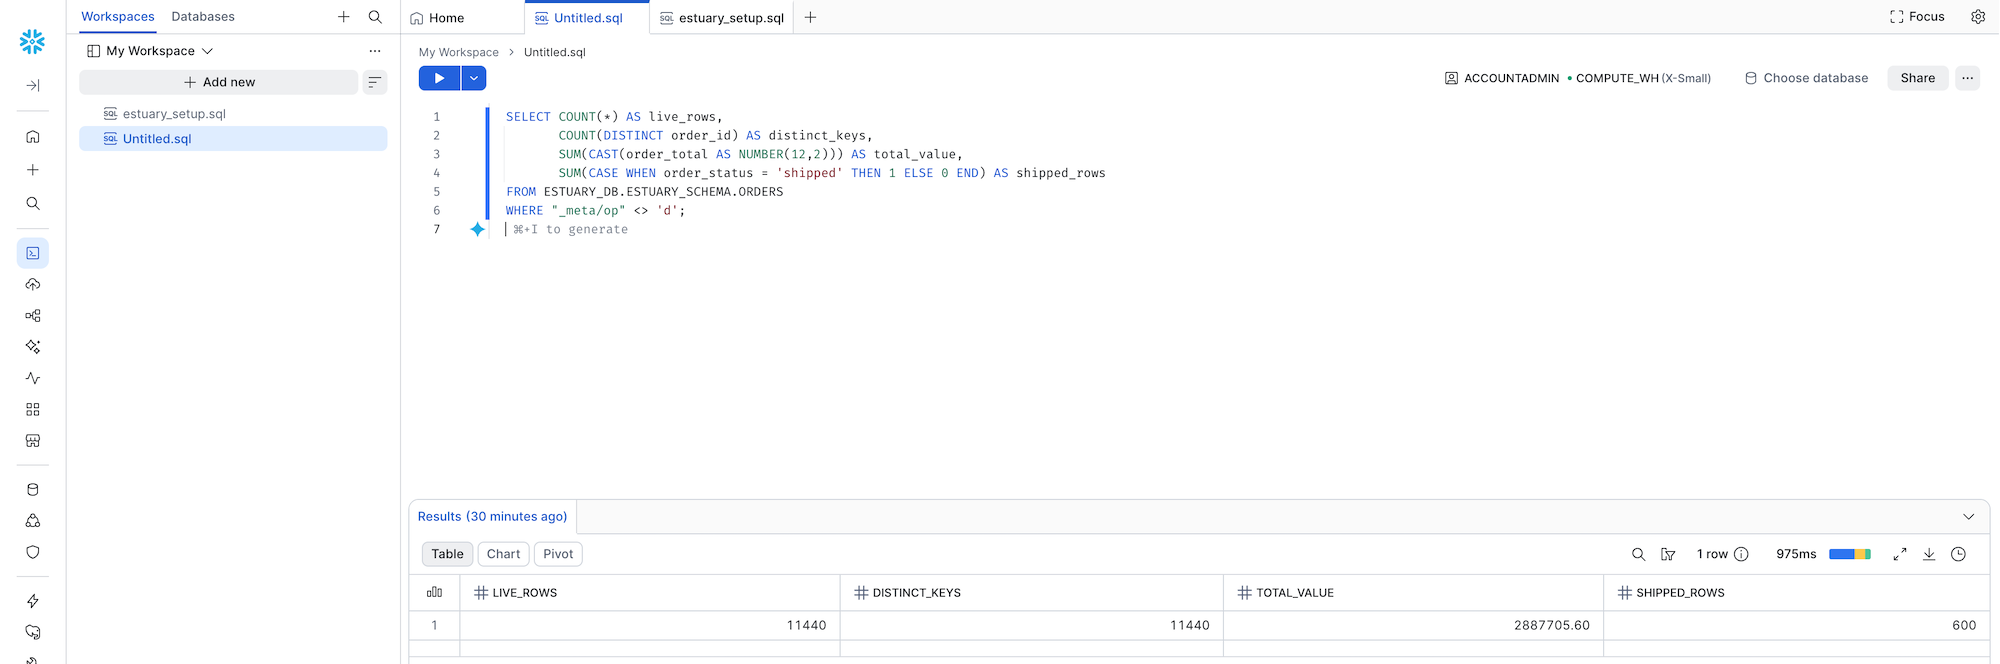This screenshot has width=2000, height=664.
Task: Switch to estuary_setup.sql editor tab
Action: pyautogui.click(x=722, y=18)
